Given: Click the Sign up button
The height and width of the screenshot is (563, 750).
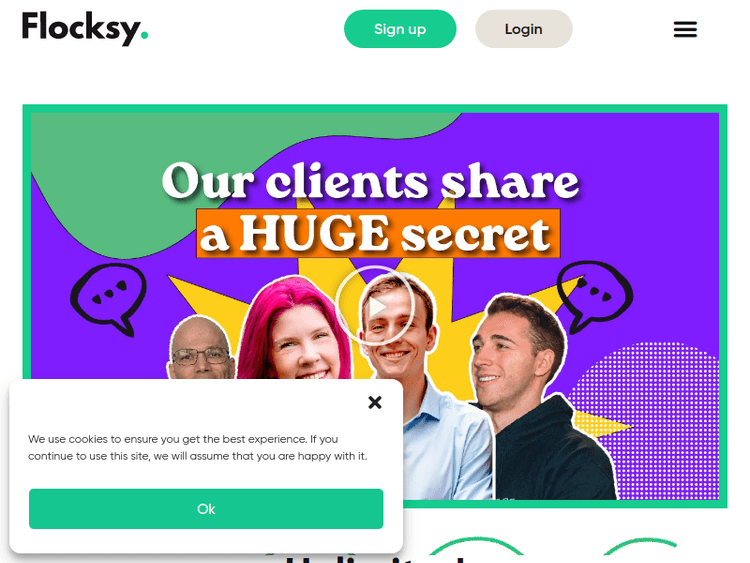Looking at the screenshot, I should click(400, 29).
